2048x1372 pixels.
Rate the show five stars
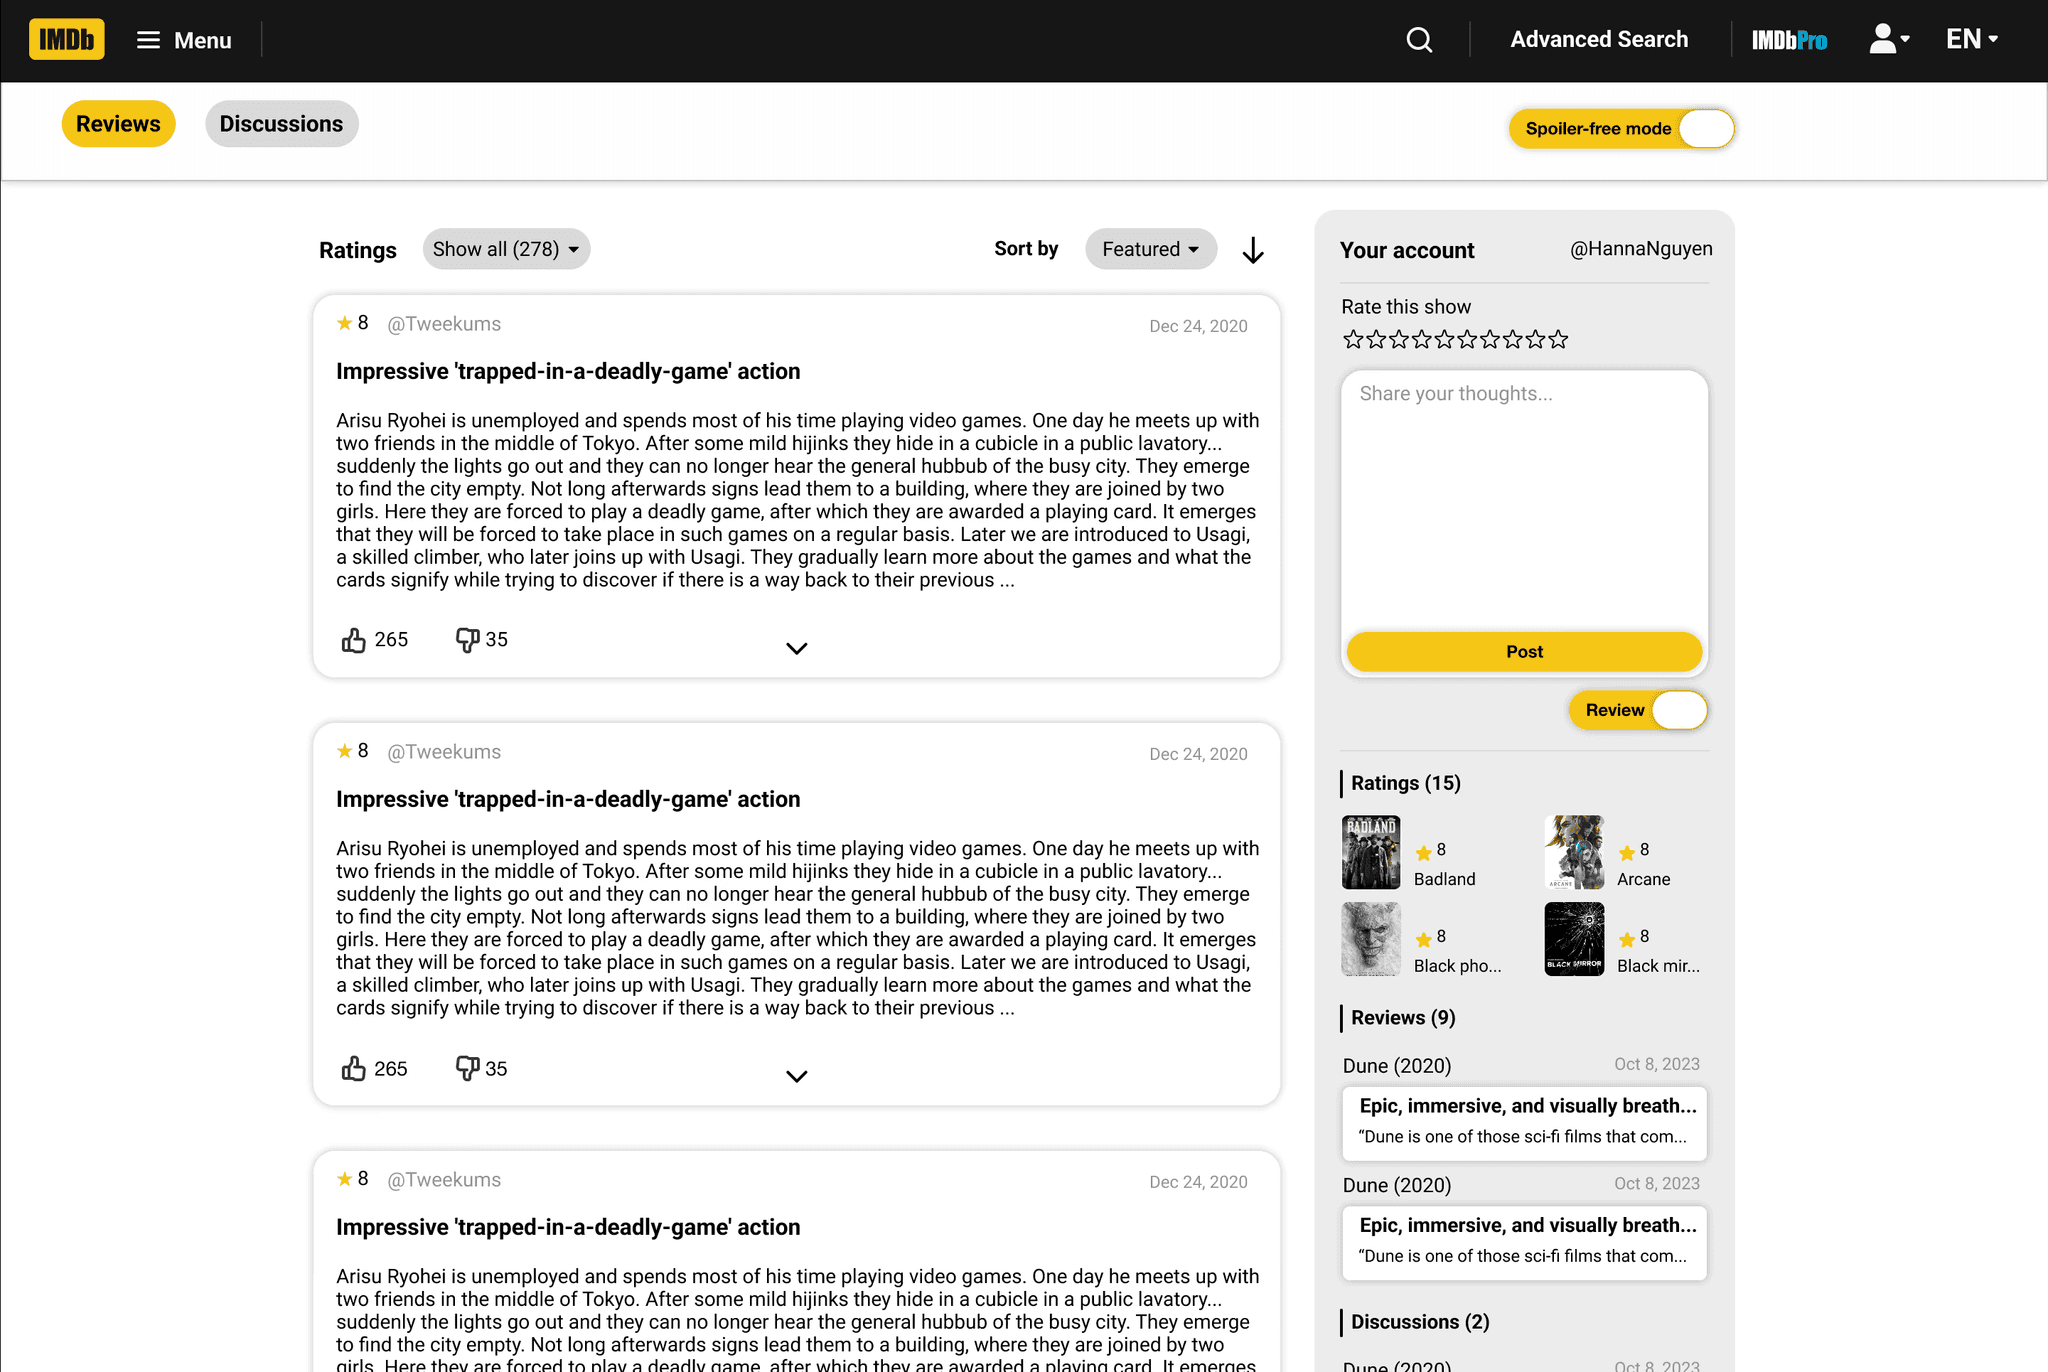1444,340
